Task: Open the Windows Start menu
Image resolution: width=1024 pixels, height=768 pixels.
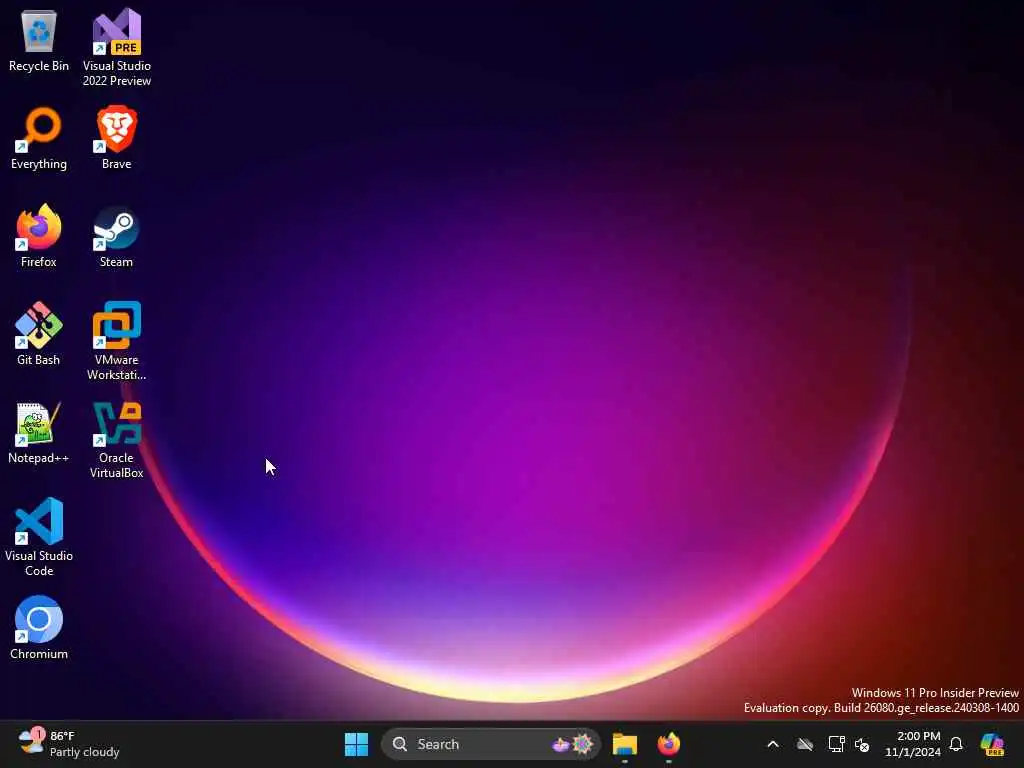Action: point(357,744)
